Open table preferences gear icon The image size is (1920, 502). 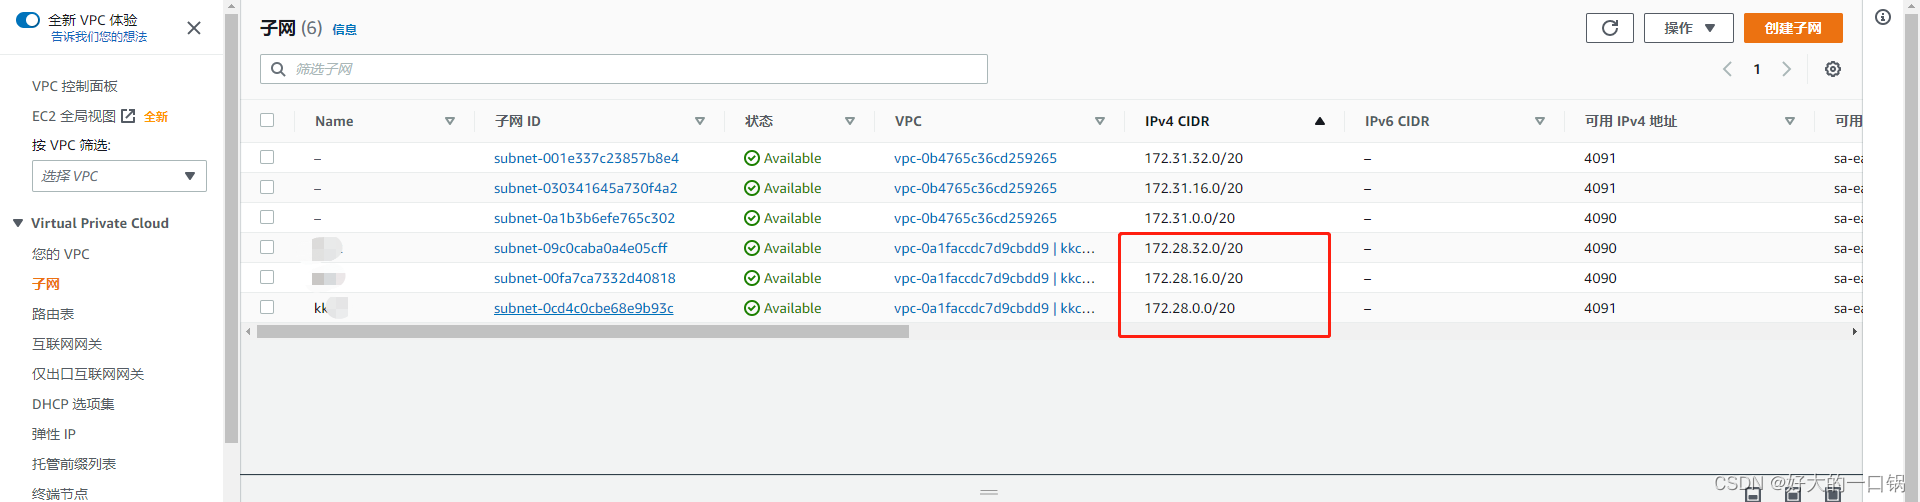coord(1832,69)
